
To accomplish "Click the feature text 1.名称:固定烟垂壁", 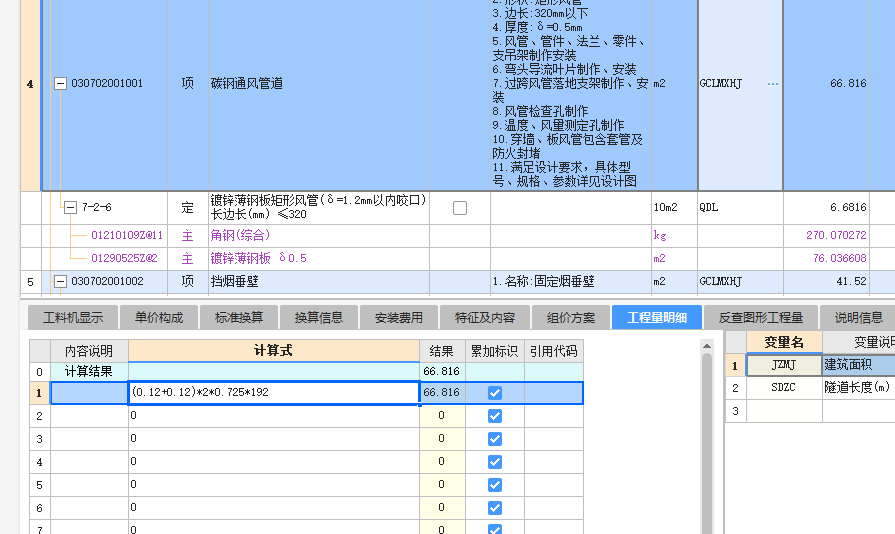I will point(543,281).
